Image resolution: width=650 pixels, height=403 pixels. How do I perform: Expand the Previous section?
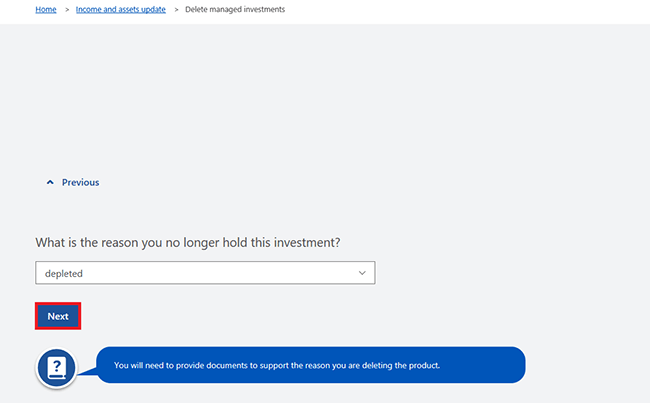(x=73, y=183)
